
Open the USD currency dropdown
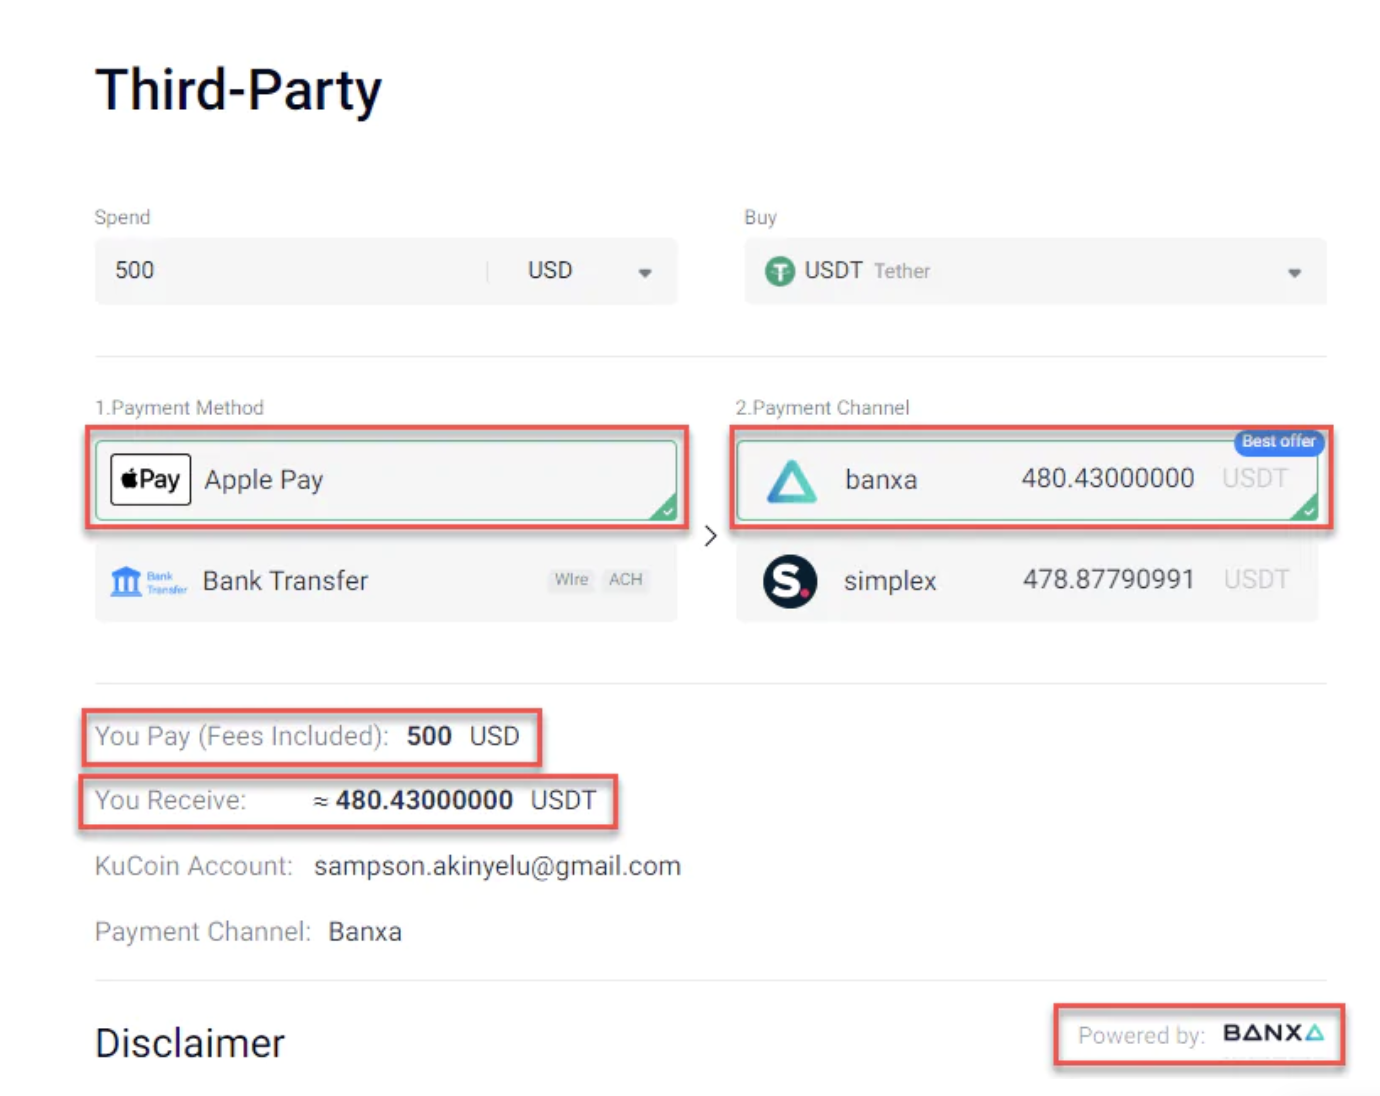coord(588,271)
